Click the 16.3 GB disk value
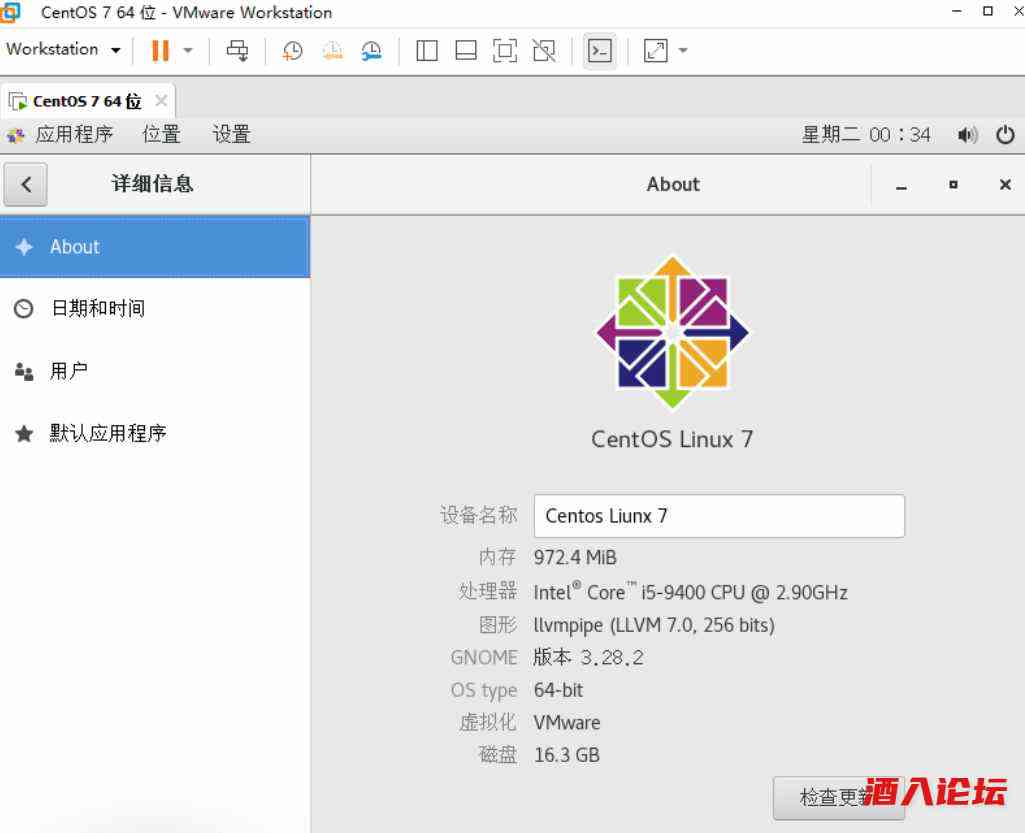The height and width of the screenshot is (833, 1025). [567, 755]
